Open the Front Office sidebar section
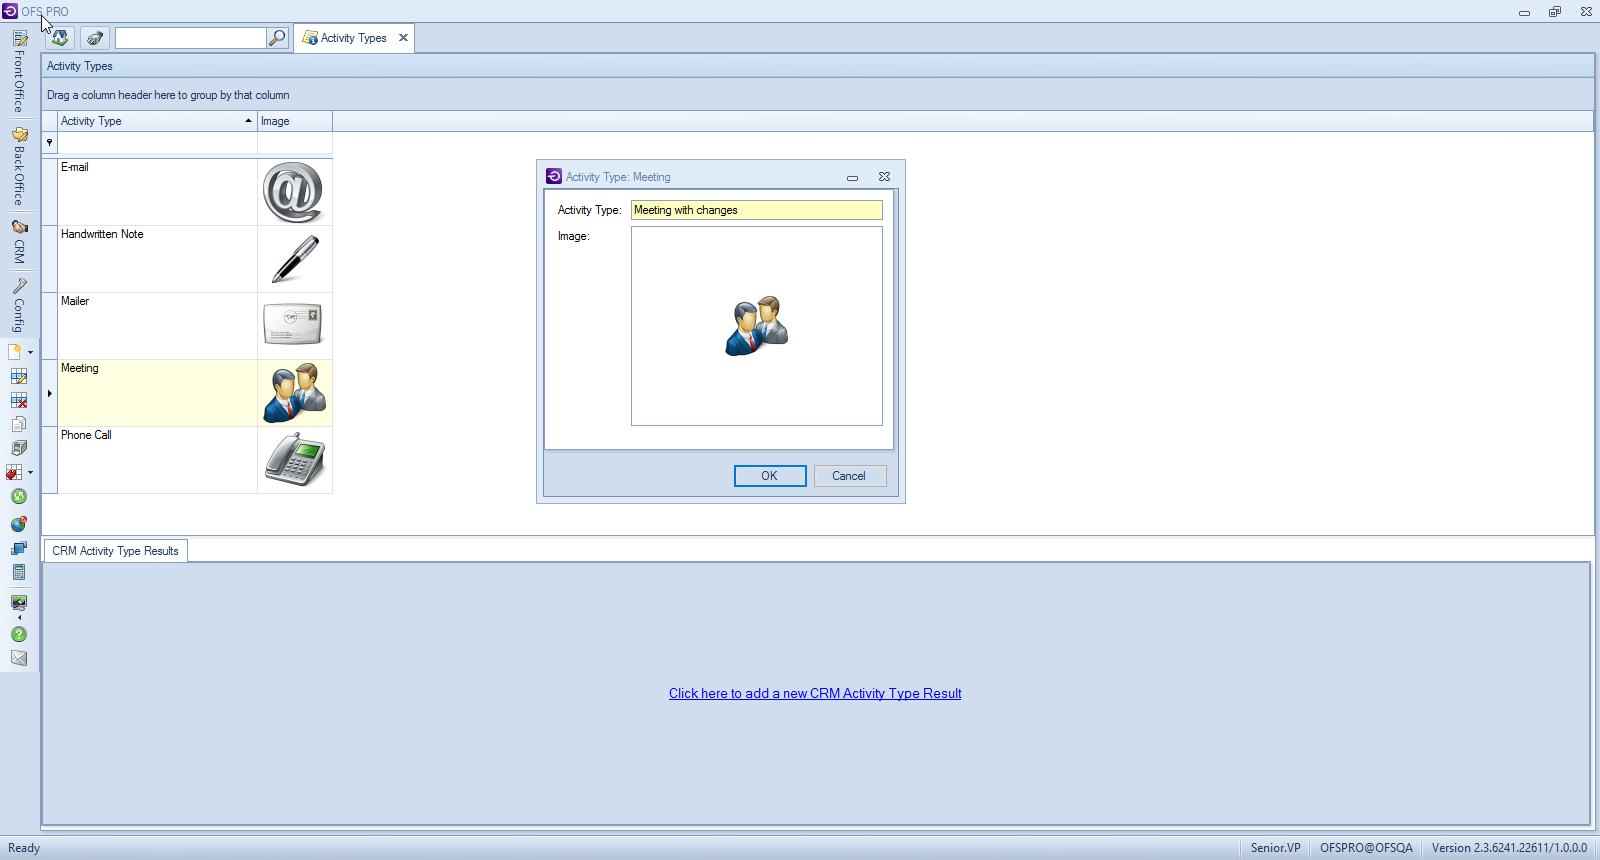This screenshot has width=1600, height=860. (x=19, y=71)
